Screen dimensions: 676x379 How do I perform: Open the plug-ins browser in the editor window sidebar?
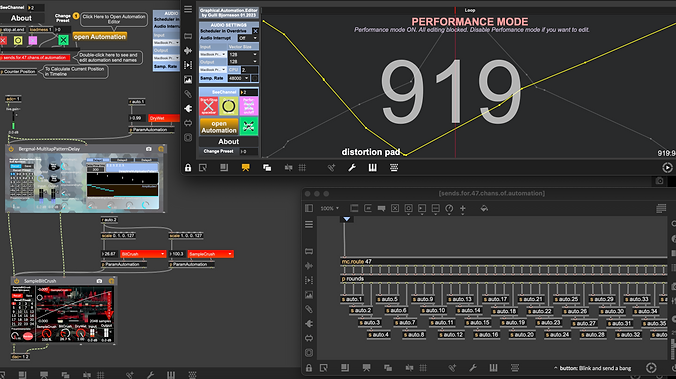click(188, 109)
